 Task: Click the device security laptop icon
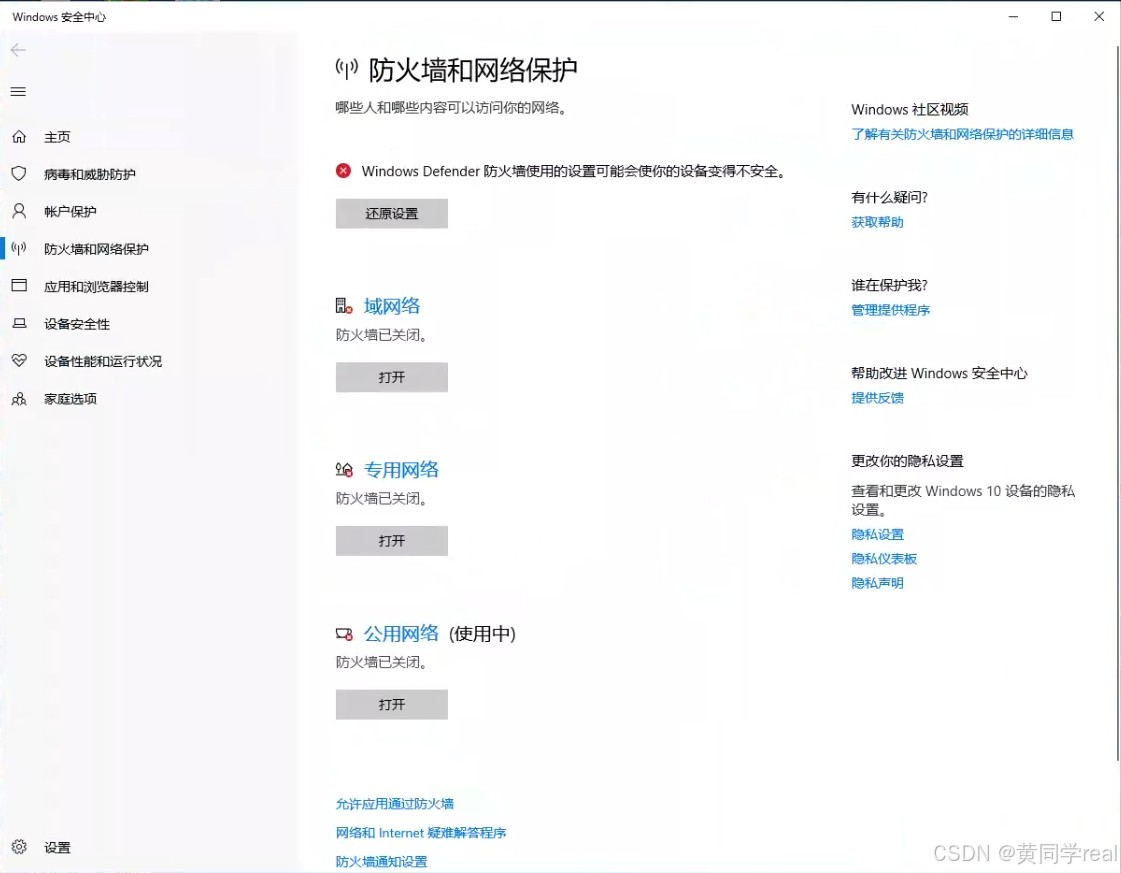tap(19, 323)
